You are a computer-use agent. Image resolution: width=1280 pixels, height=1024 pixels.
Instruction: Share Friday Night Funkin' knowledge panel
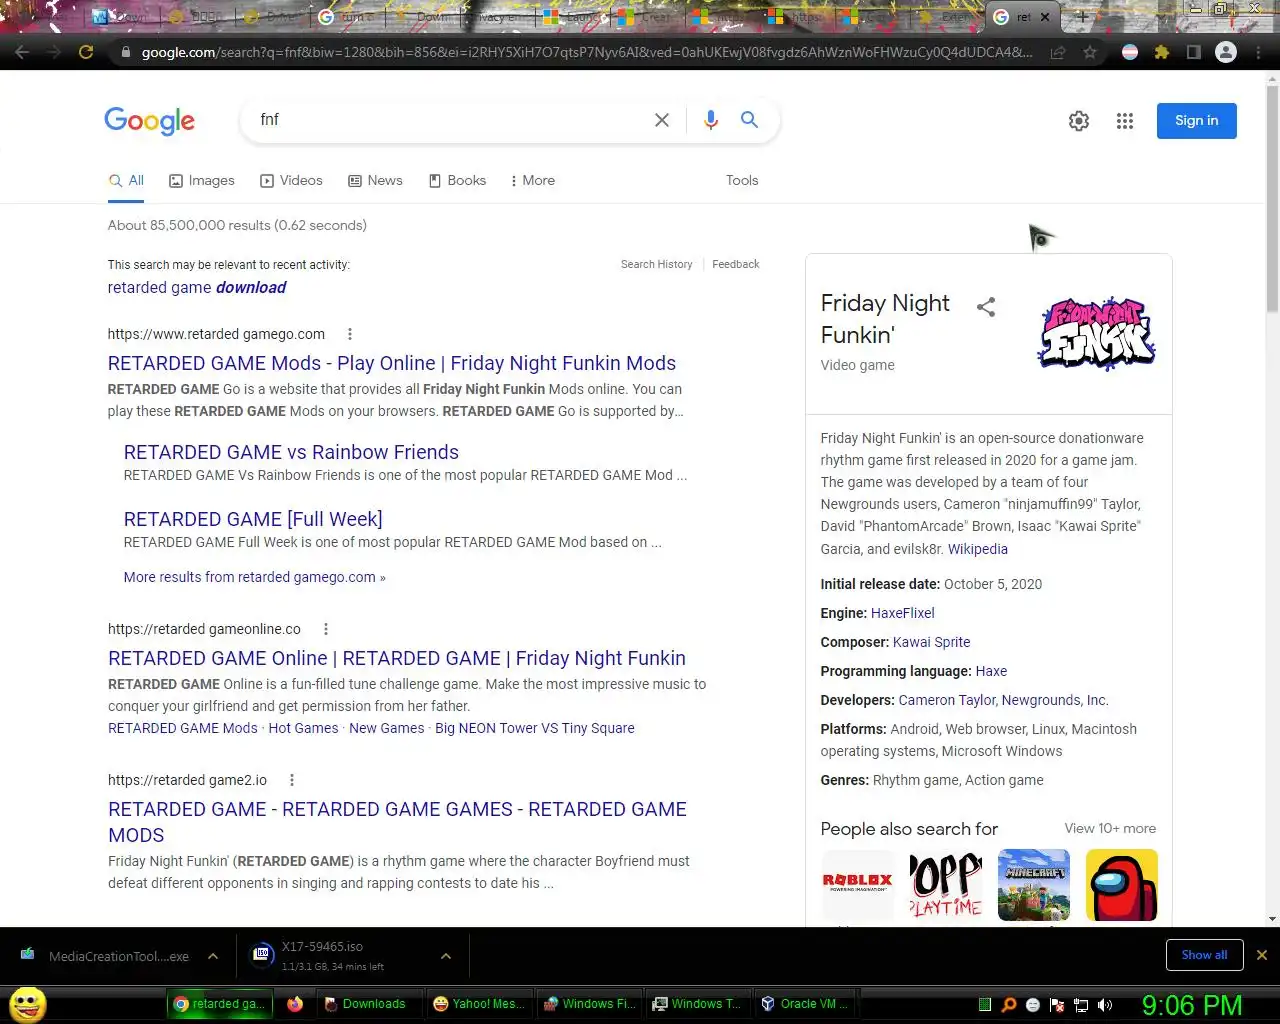point(986,307)
